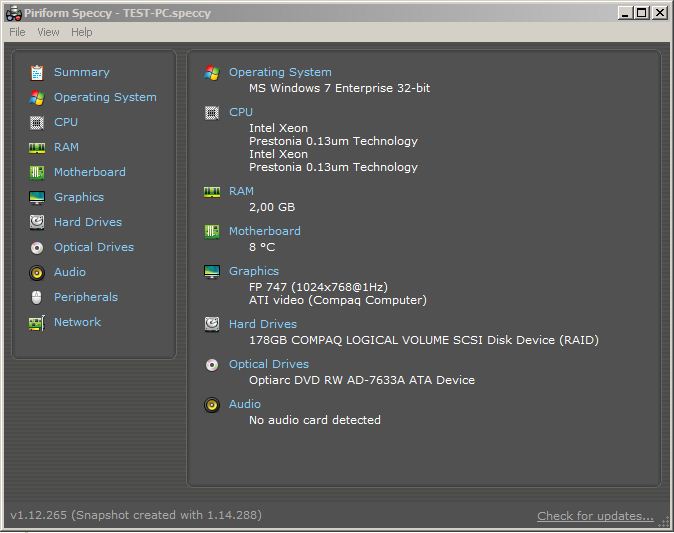Click the Graphics monitor icon in summary panel
Screen dimensions: 674x533
(x=212, y=272)
